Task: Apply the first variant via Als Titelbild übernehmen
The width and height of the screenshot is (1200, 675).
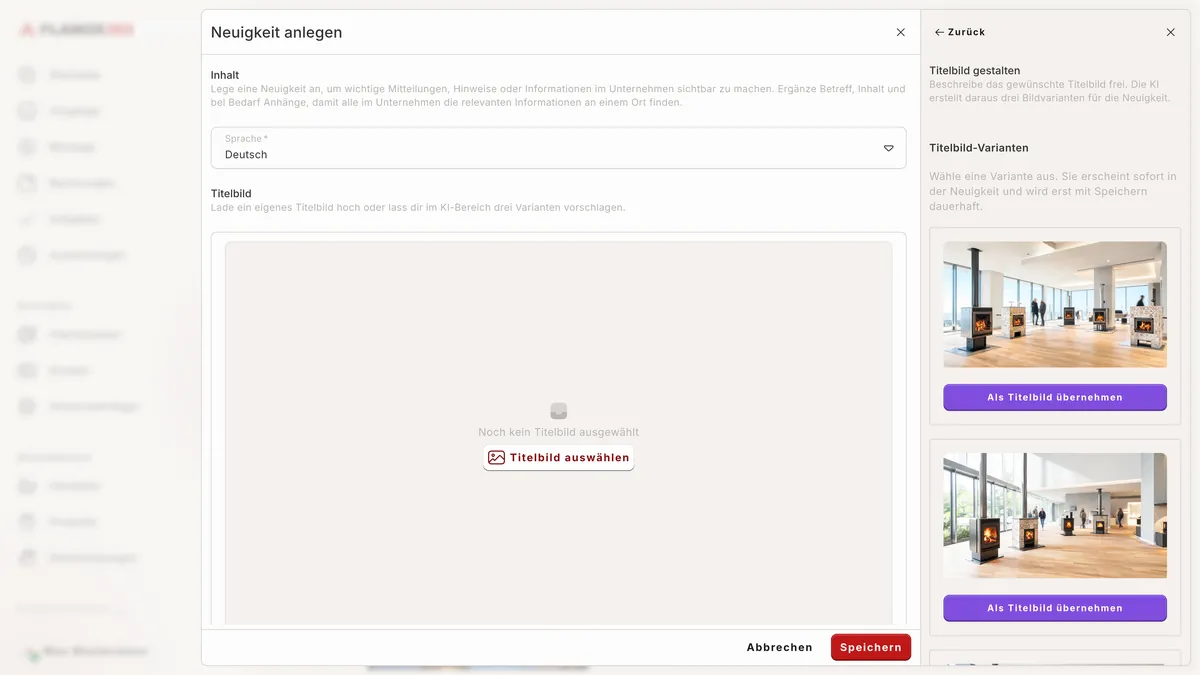Action: [1055, 397]
